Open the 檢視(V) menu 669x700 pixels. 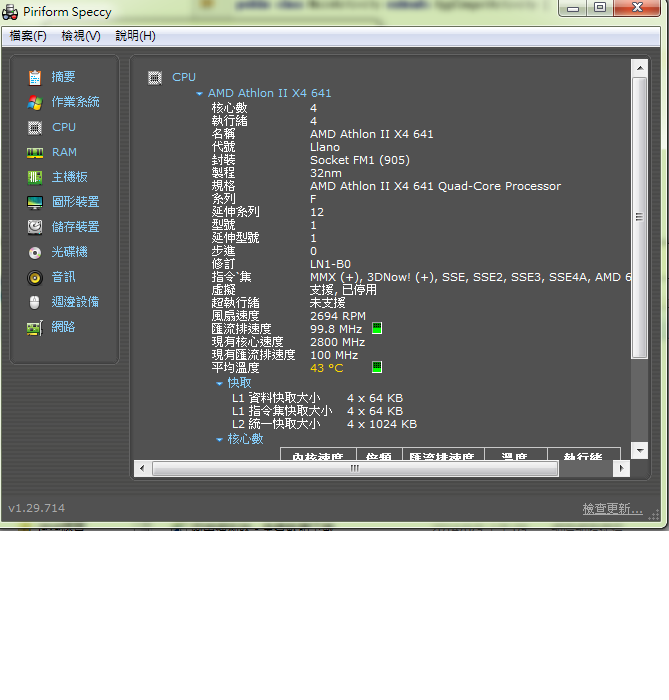pos(81,36)
